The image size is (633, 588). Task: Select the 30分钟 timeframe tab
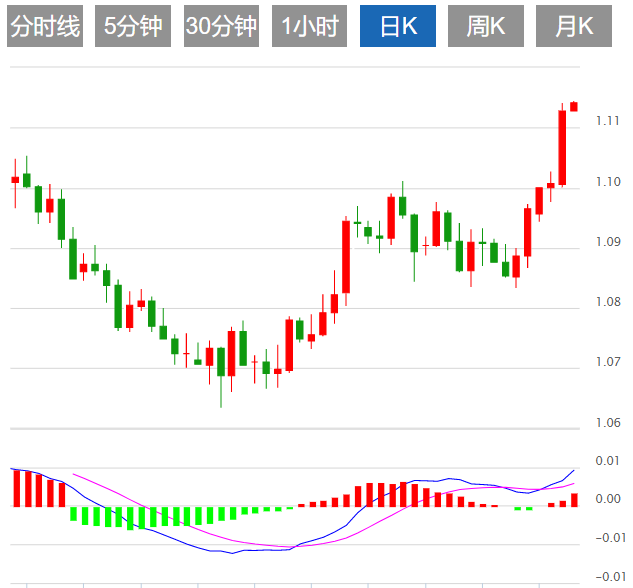221,26
